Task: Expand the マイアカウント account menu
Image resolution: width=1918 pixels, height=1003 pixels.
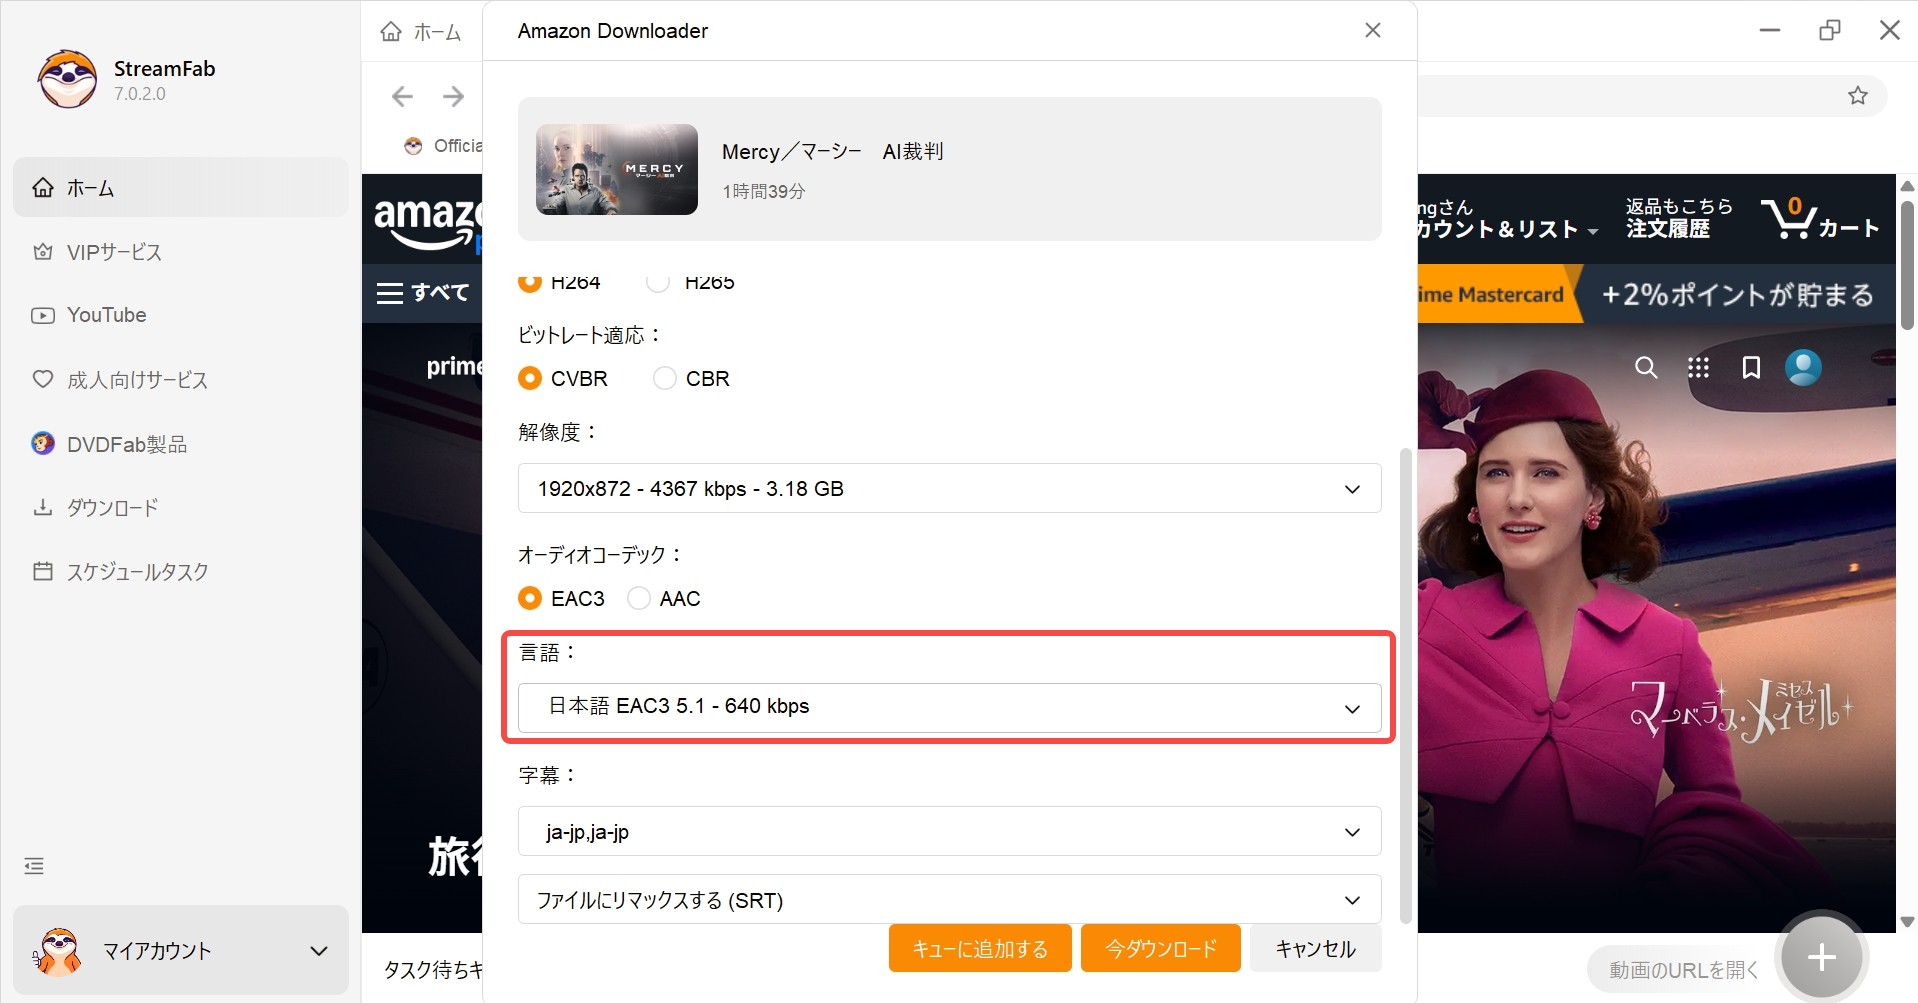Action: (181, 950)
